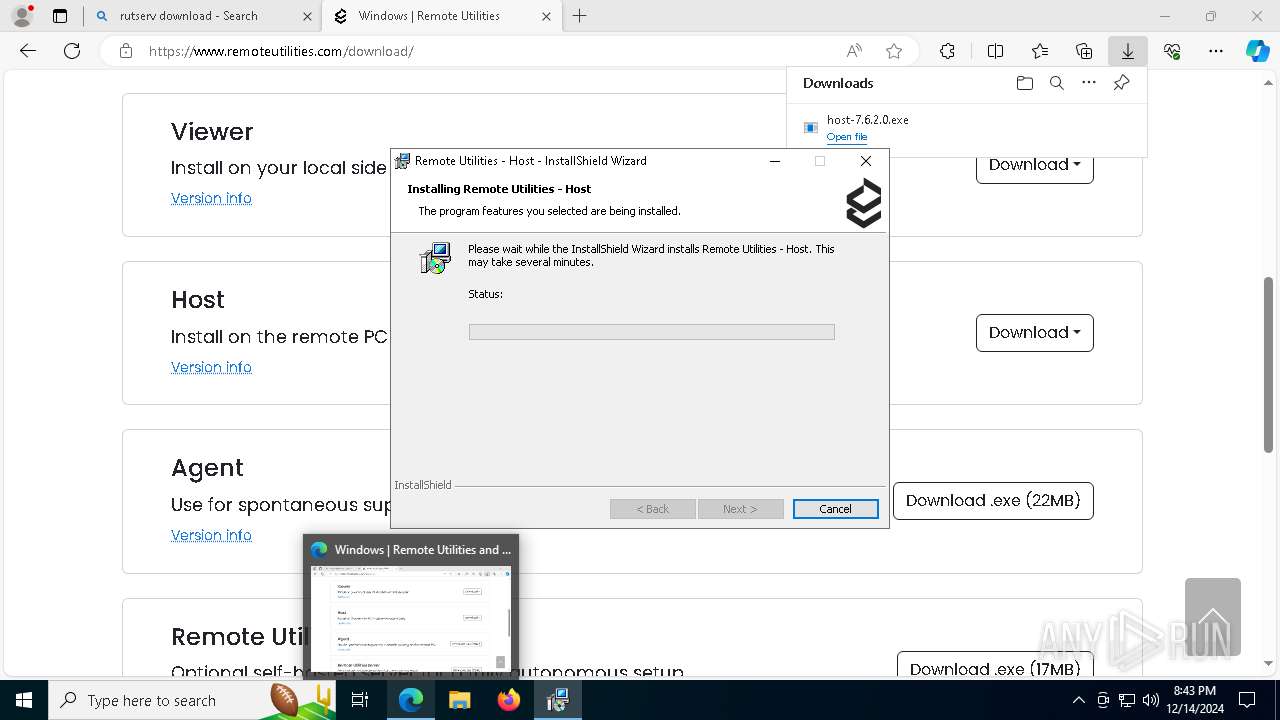This screenshot has height=720, width=1280.
Task: Open the Extensions puzzle icon
Action: pos(947,51)
